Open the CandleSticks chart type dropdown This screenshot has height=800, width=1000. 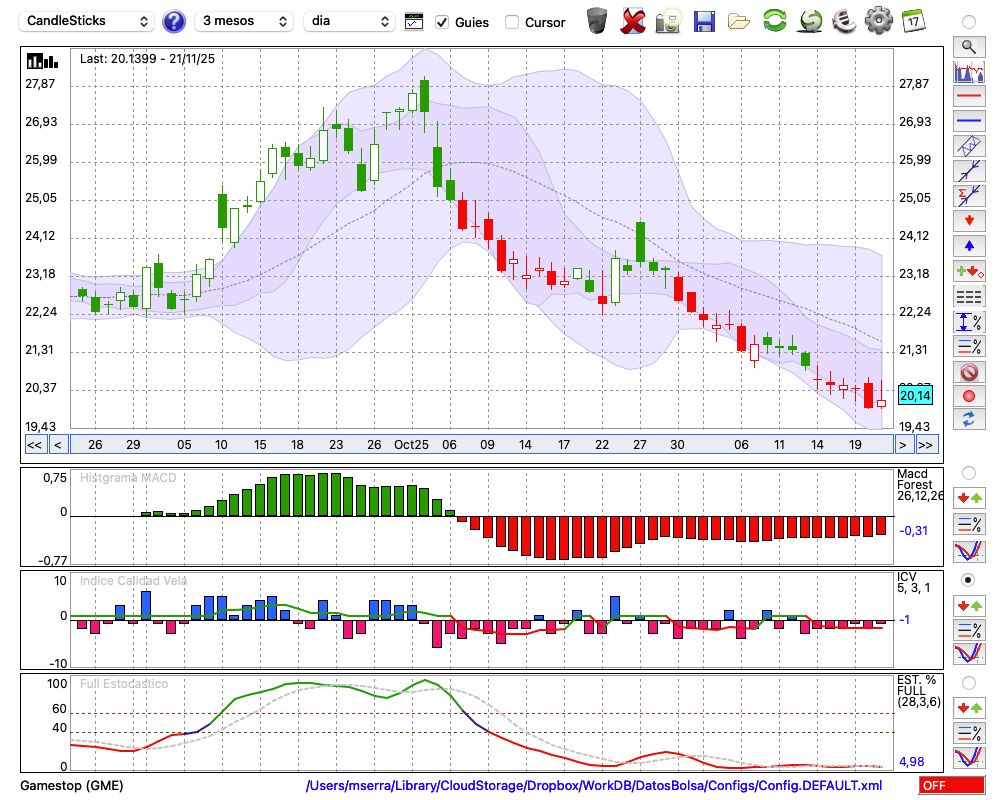click(87, 21)
